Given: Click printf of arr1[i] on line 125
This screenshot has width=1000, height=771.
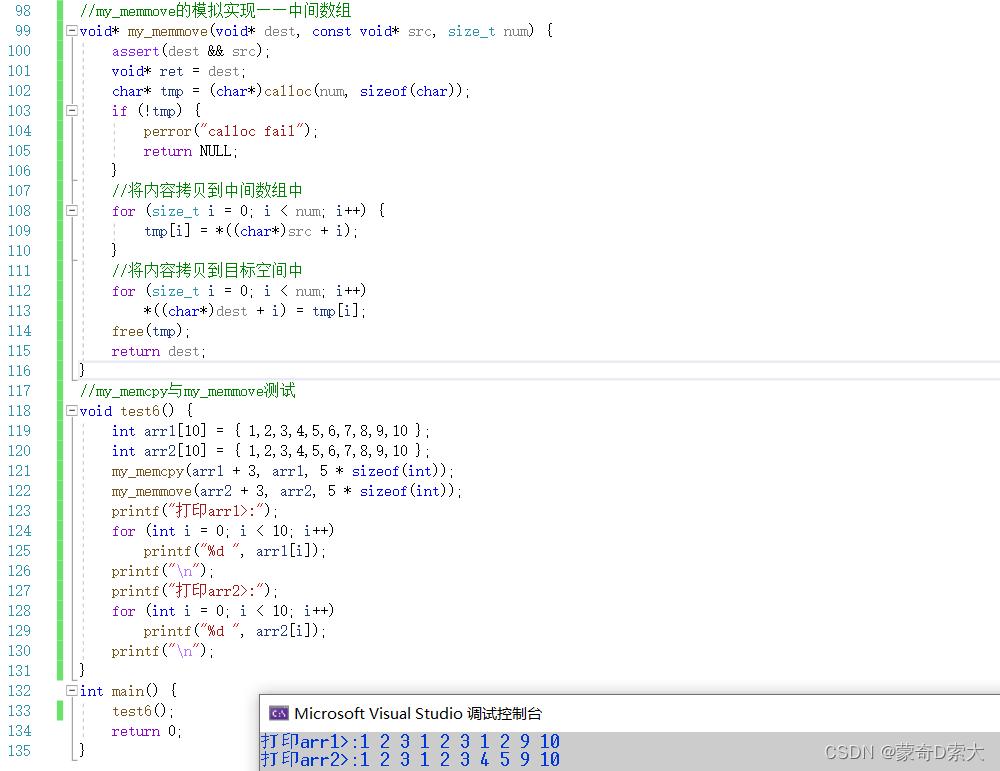Looking at the screenshot, I should 234,551.
